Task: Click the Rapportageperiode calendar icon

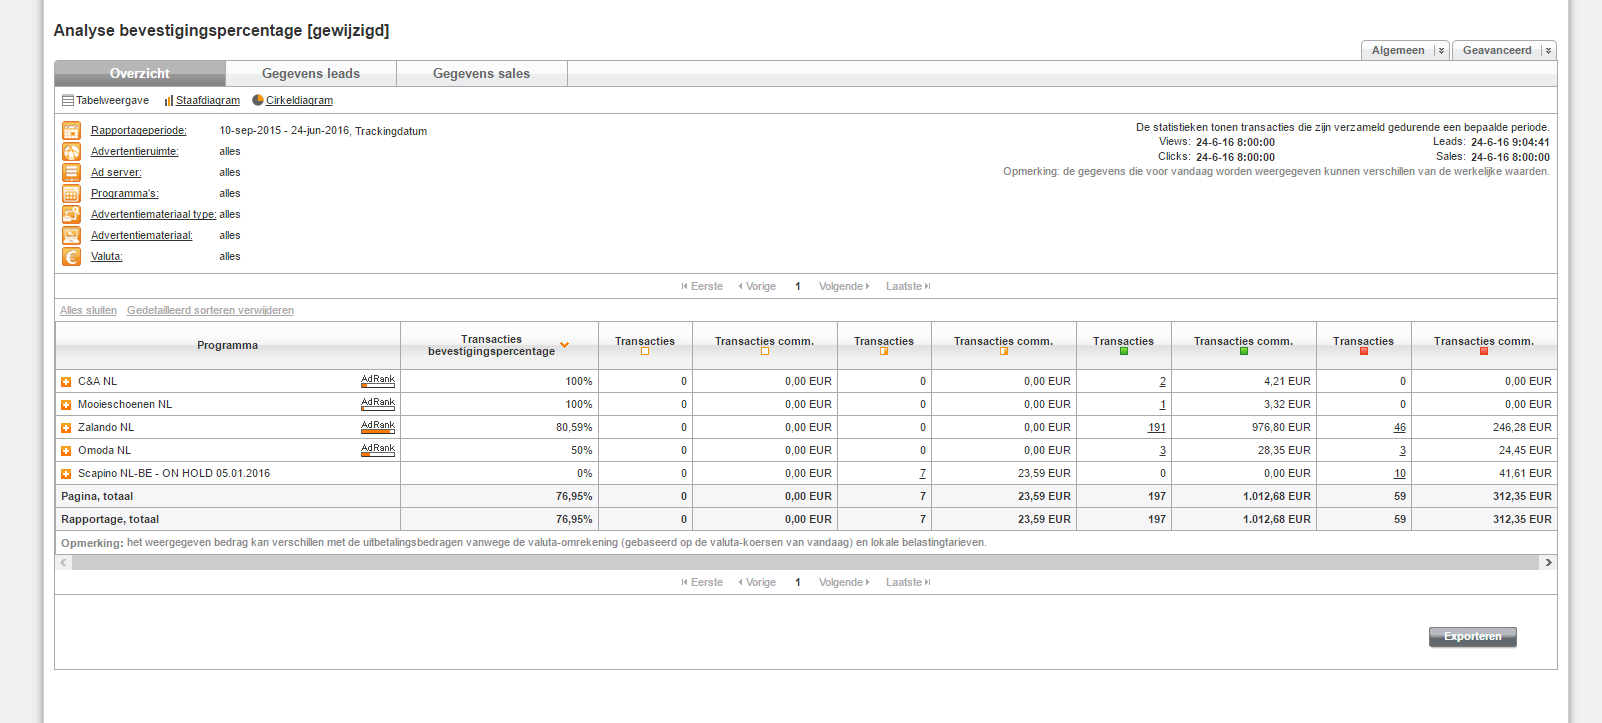Action: pyautogui.click(x=71, y=131)
